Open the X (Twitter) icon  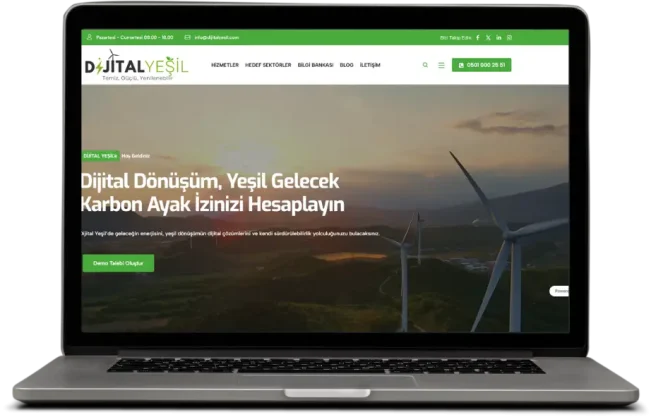click(488, 37)
